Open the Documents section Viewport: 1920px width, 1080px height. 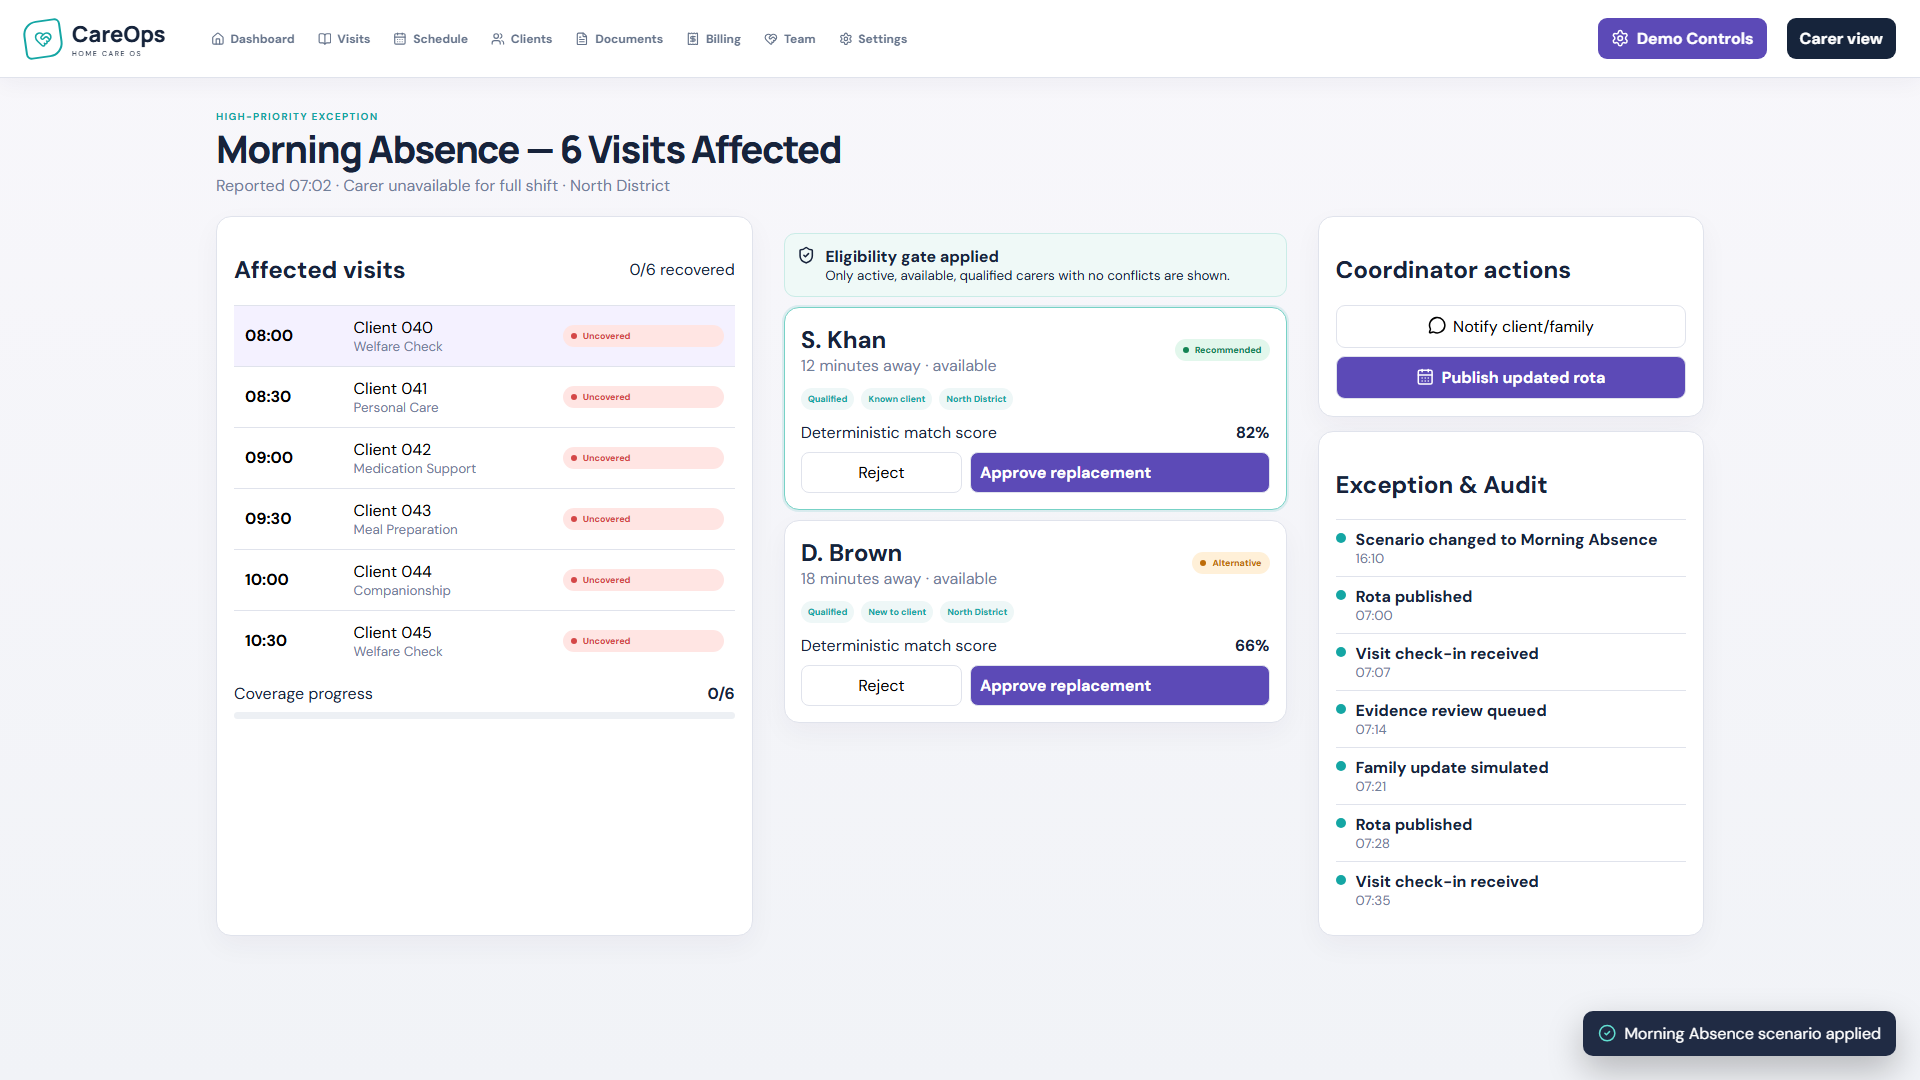pos(619,39)
